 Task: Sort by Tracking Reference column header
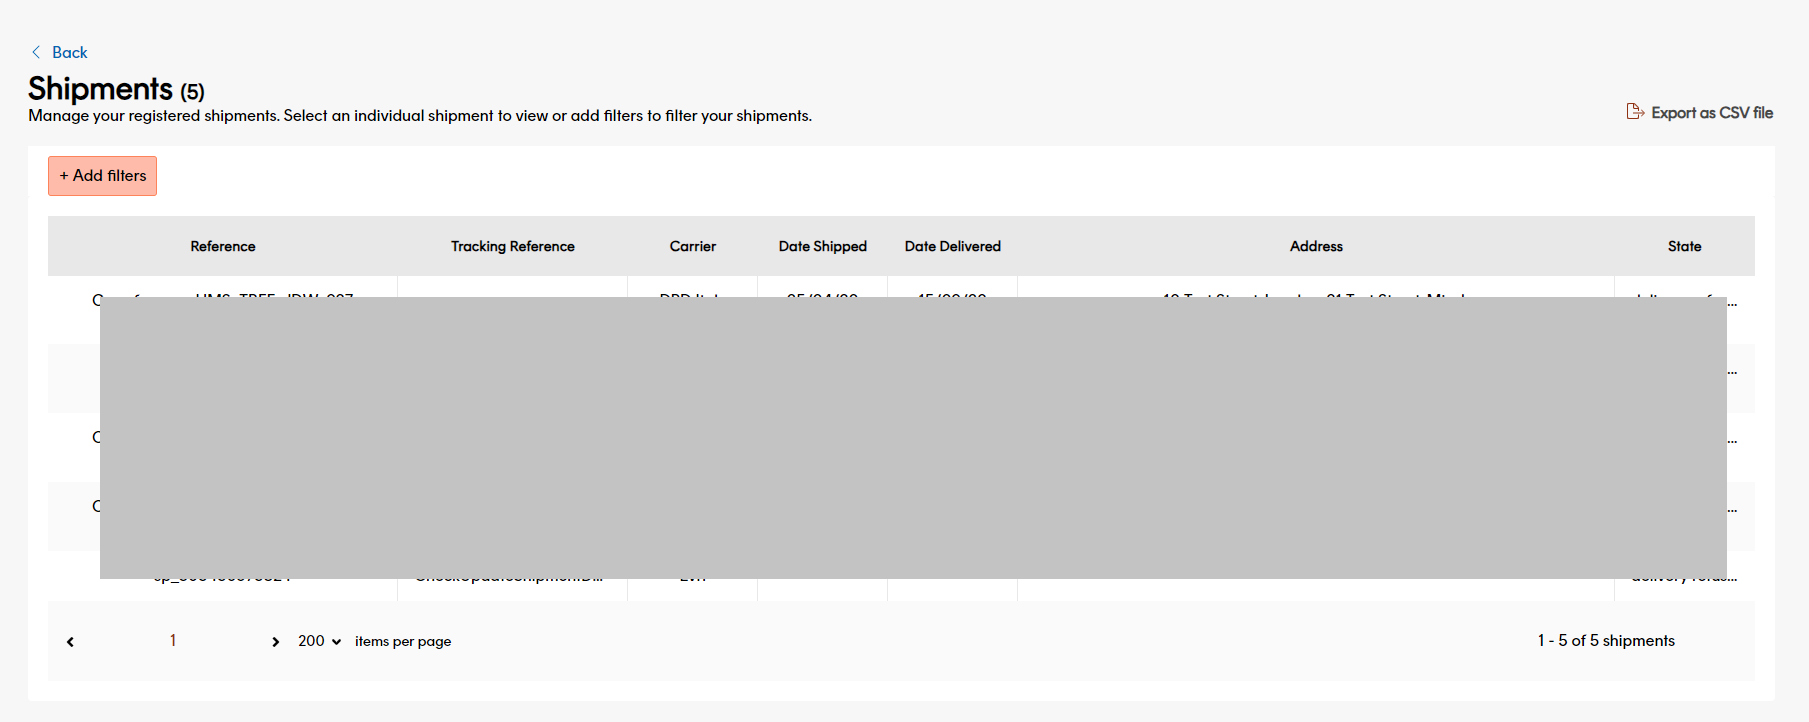[x=512, y=246]
